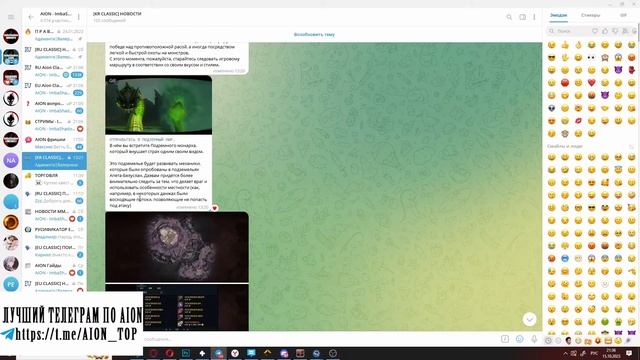Filter emoji by thumbs-down category icon

pos(615,31)
